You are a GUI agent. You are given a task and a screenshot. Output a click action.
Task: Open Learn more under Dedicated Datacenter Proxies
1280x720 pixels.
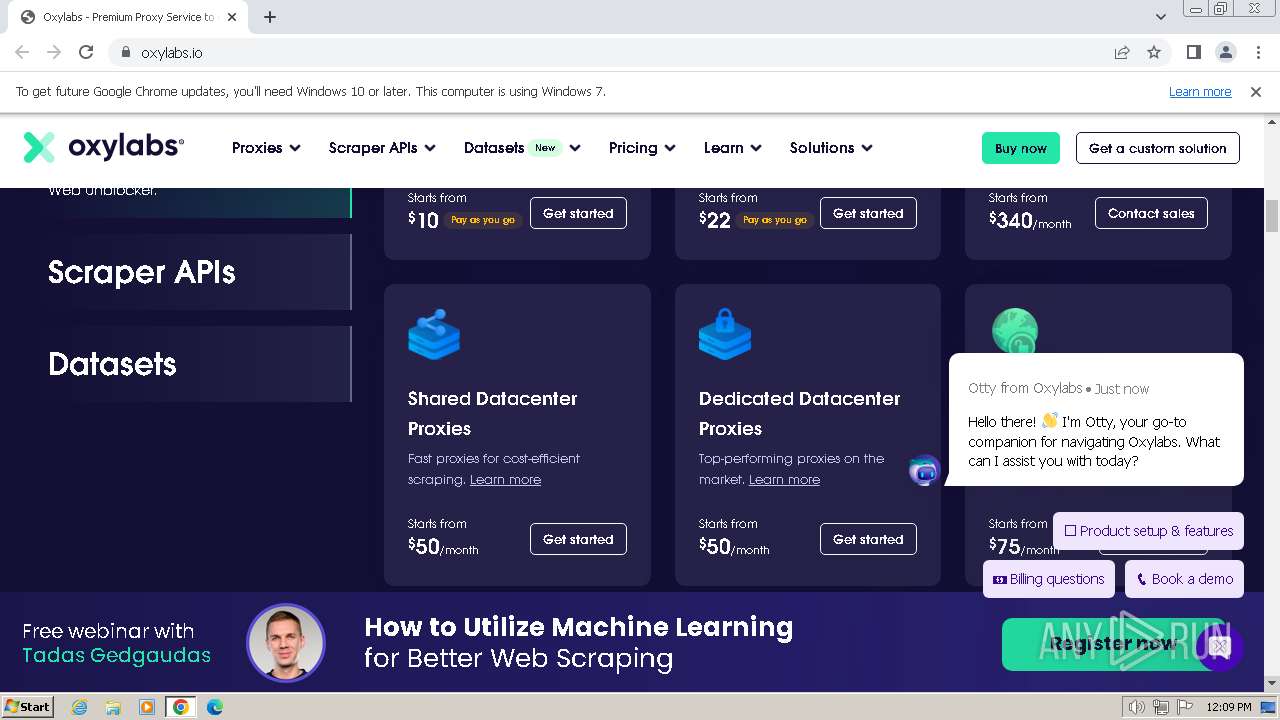click(784, 480)
